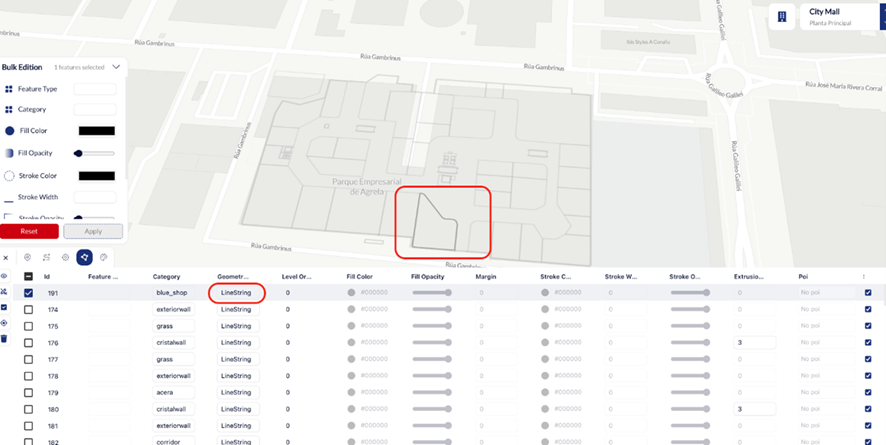Toggle the select-all checkbox in table header

(x=28, y=277)
